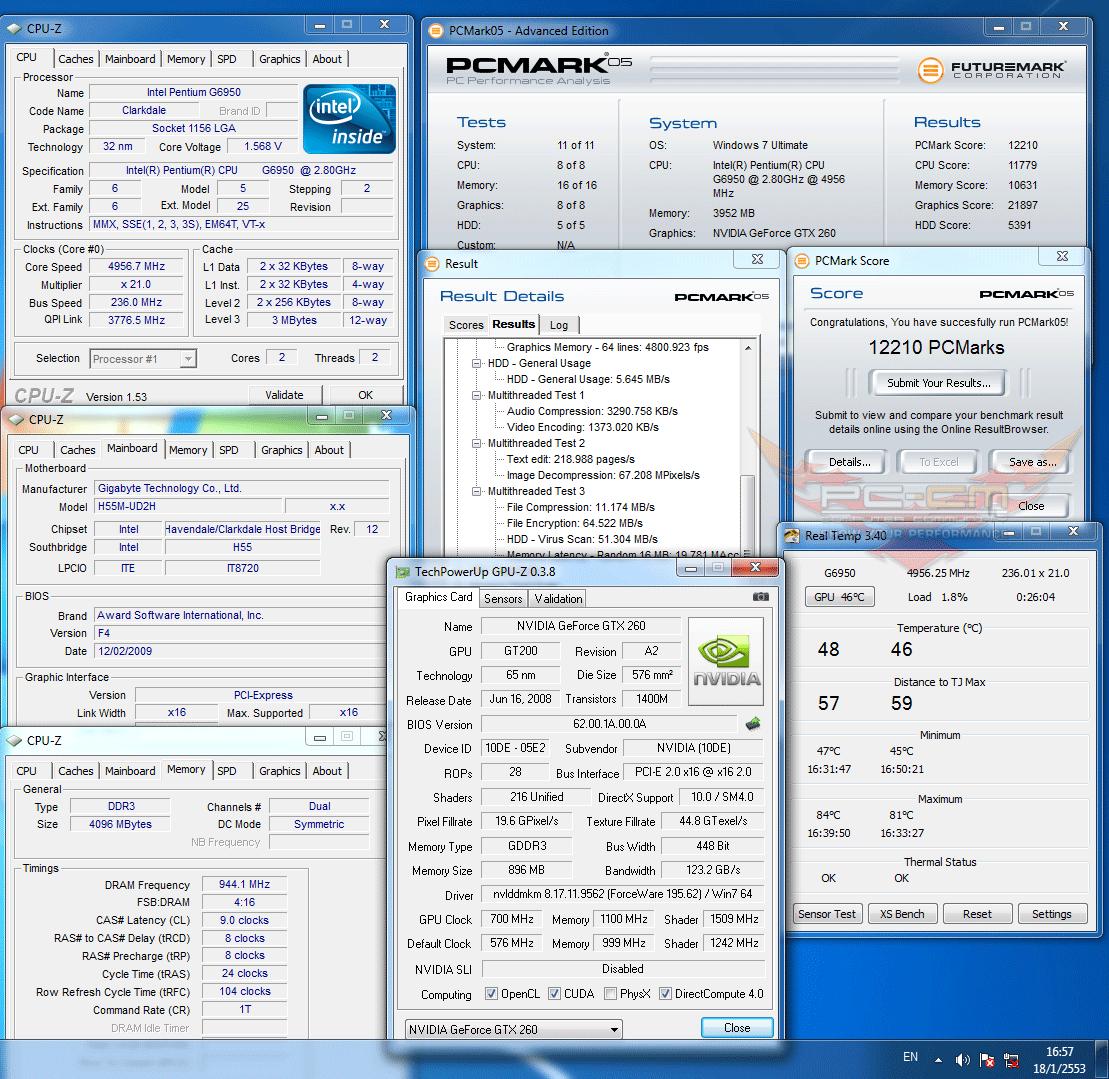
Task: Collapse the HDD - General Usage node
Action: [x=477, y=363]
